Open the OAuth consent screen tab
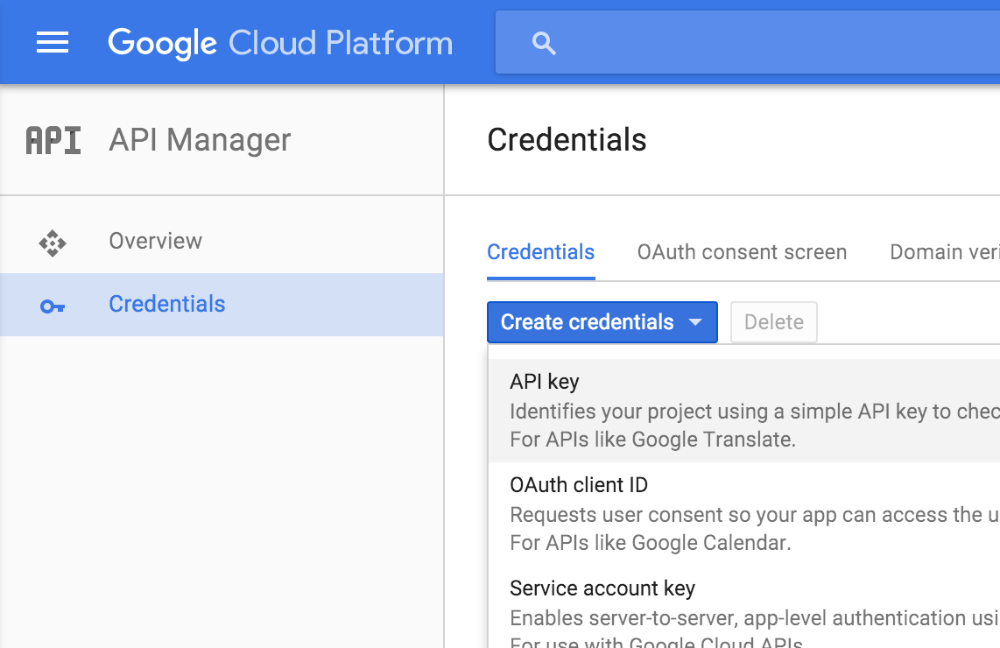Viewport: 1000px width, 648px height. click(742, 252)
